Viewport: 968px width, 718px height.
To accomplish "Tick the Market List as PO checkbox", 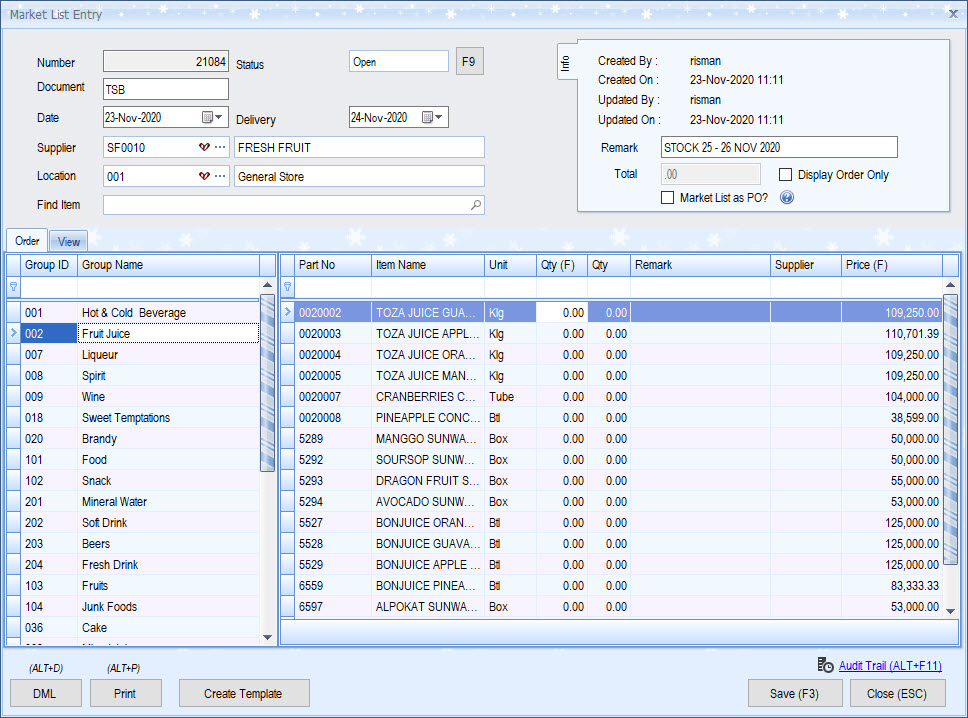I will click(x=668, y=198).
